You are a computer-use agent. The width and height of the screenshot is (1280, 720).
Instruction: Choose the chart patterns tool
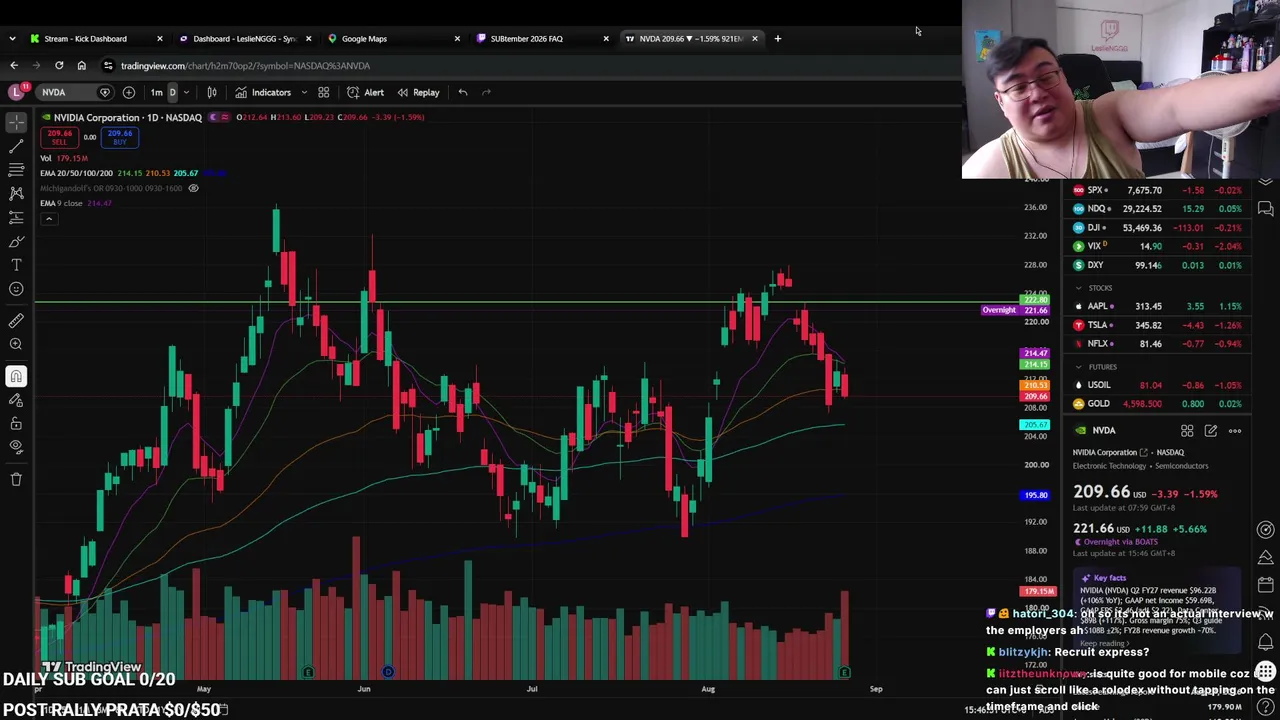(x=16, y=193)
